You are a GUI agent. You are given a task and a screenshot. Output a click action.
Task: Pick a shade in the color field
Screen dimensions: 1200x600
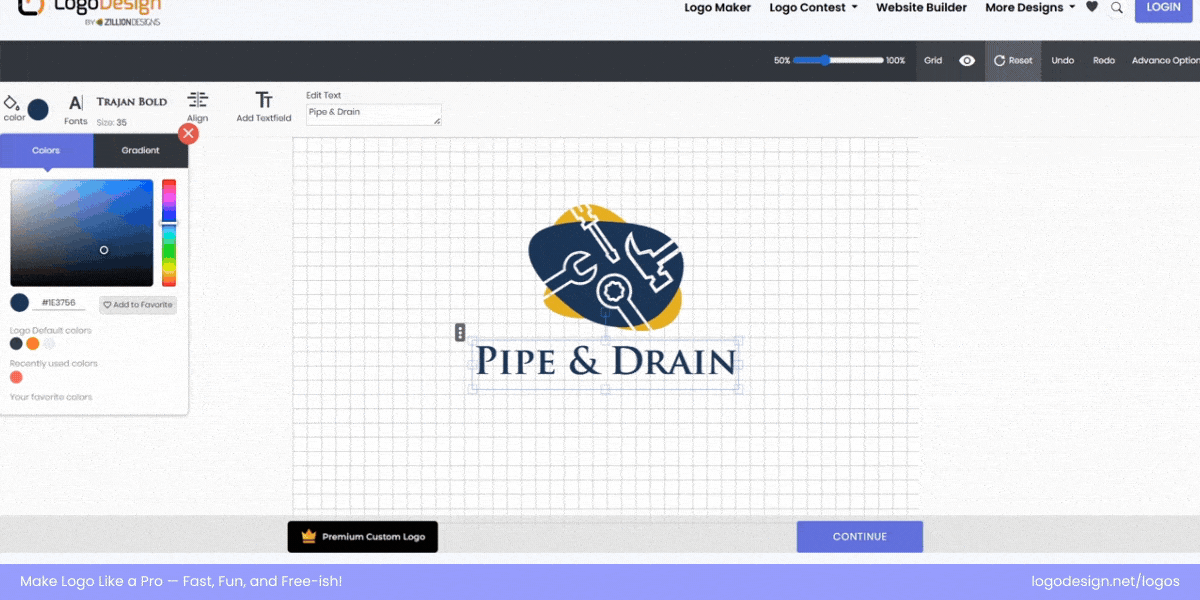(82, 233)
